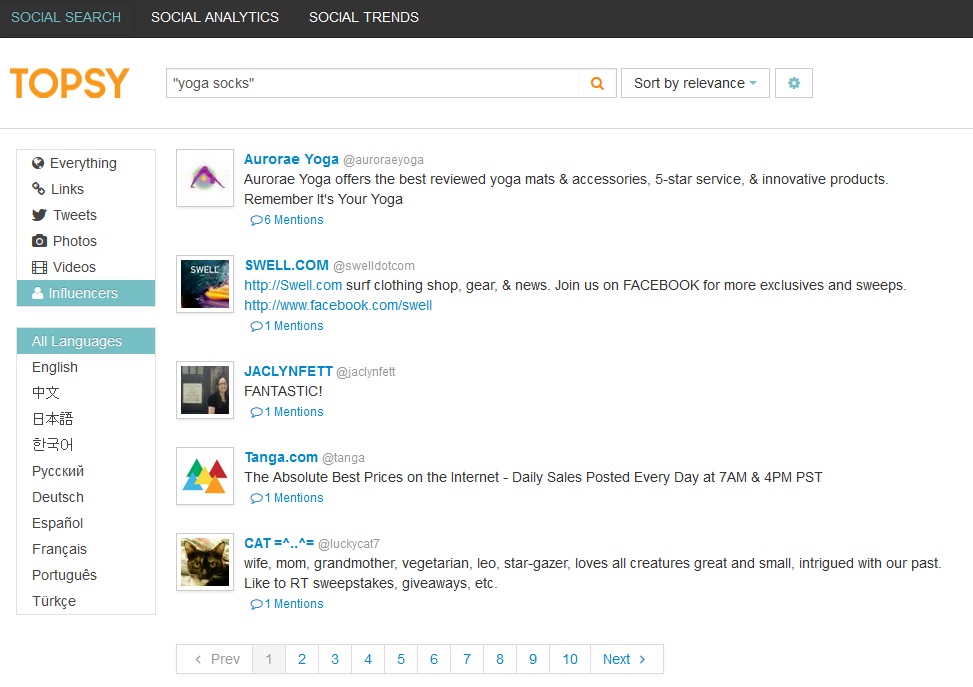Viewport: 973px width, 687px height.
Task: Filter by Français language
Action: [x=86, y=549]
